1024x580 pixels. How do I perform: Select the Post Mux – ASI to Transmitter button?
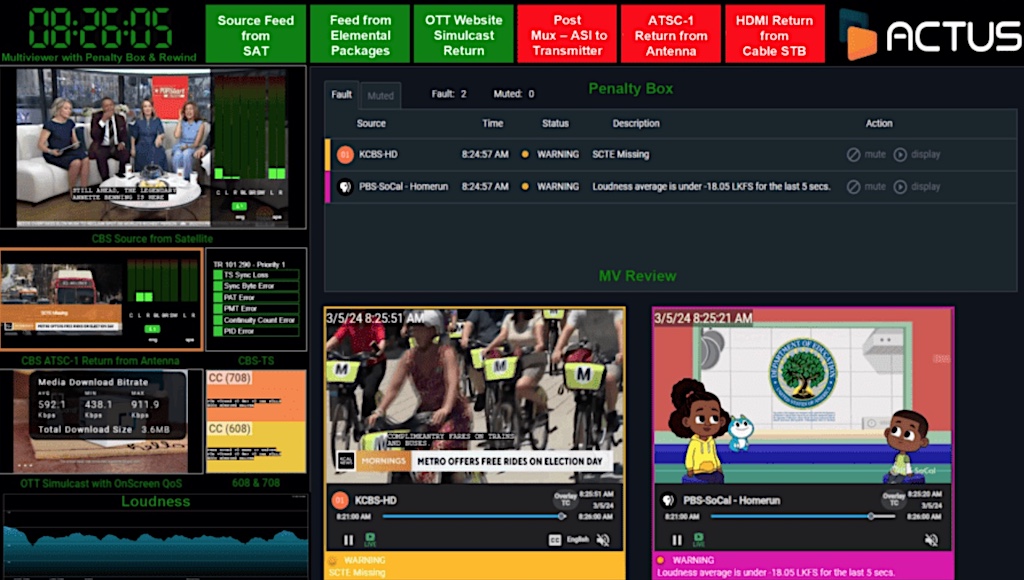point(567,35)
